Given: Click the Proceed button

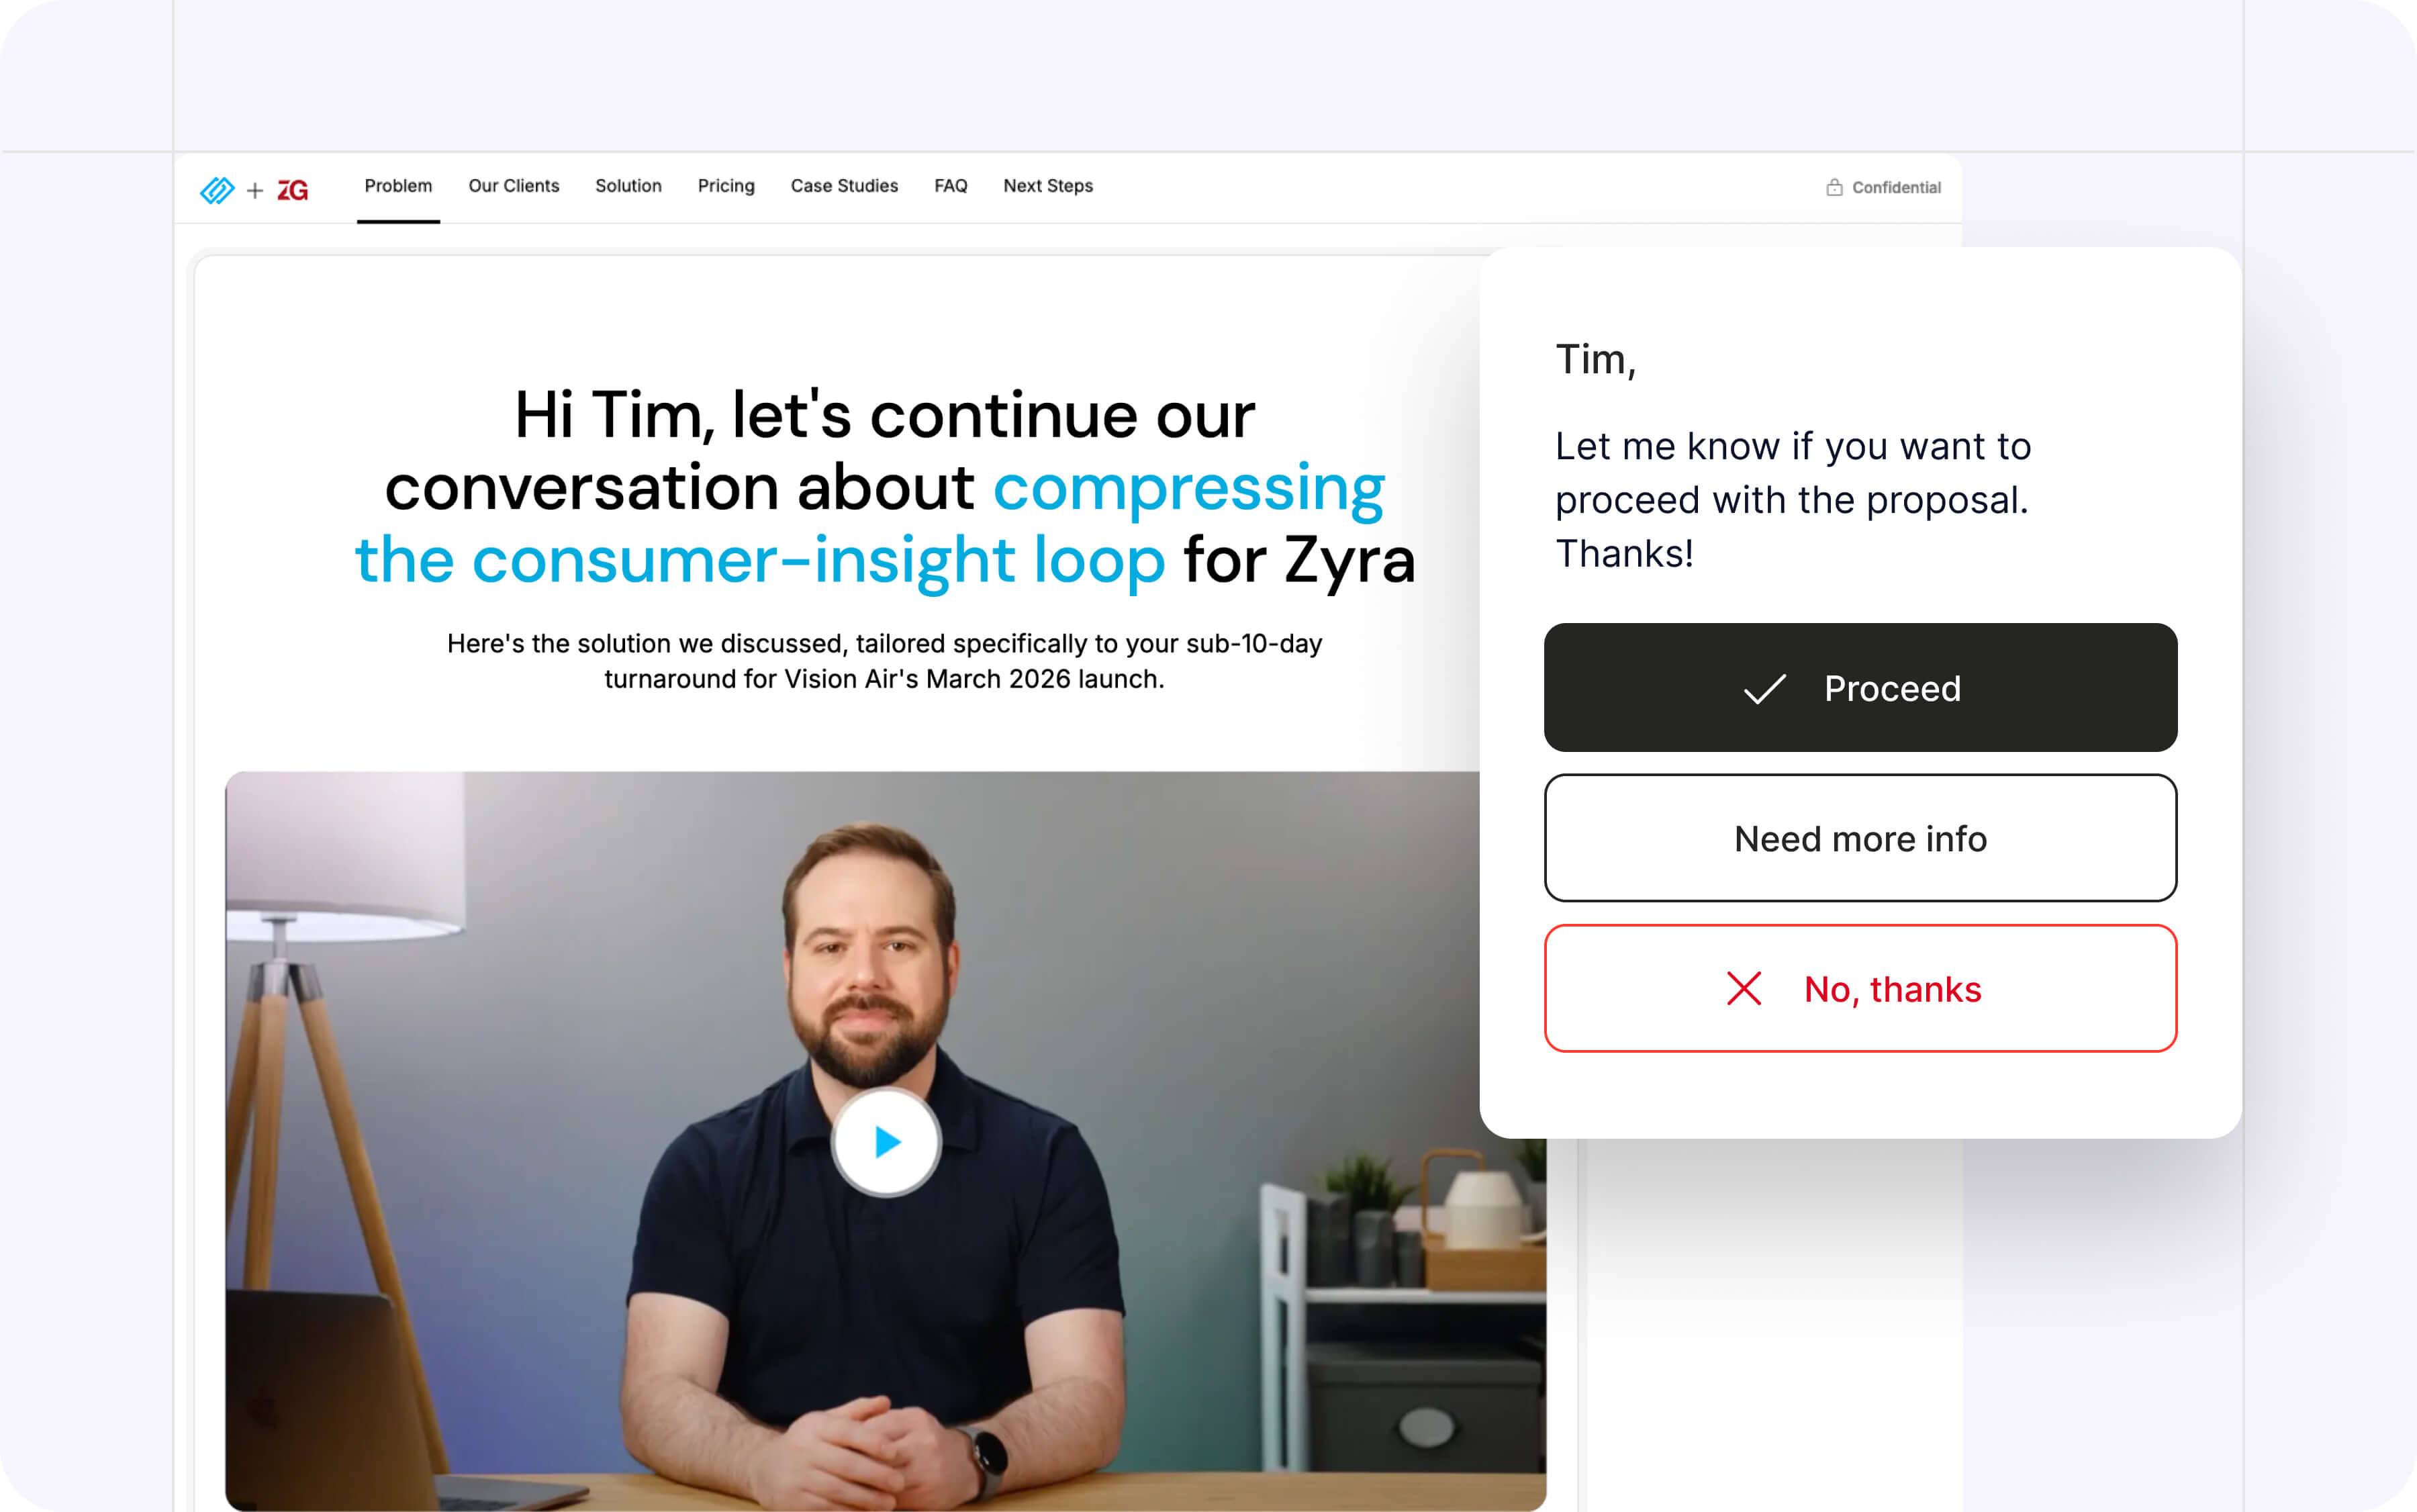Looking at the screenshot, I should click(1860, 688).
